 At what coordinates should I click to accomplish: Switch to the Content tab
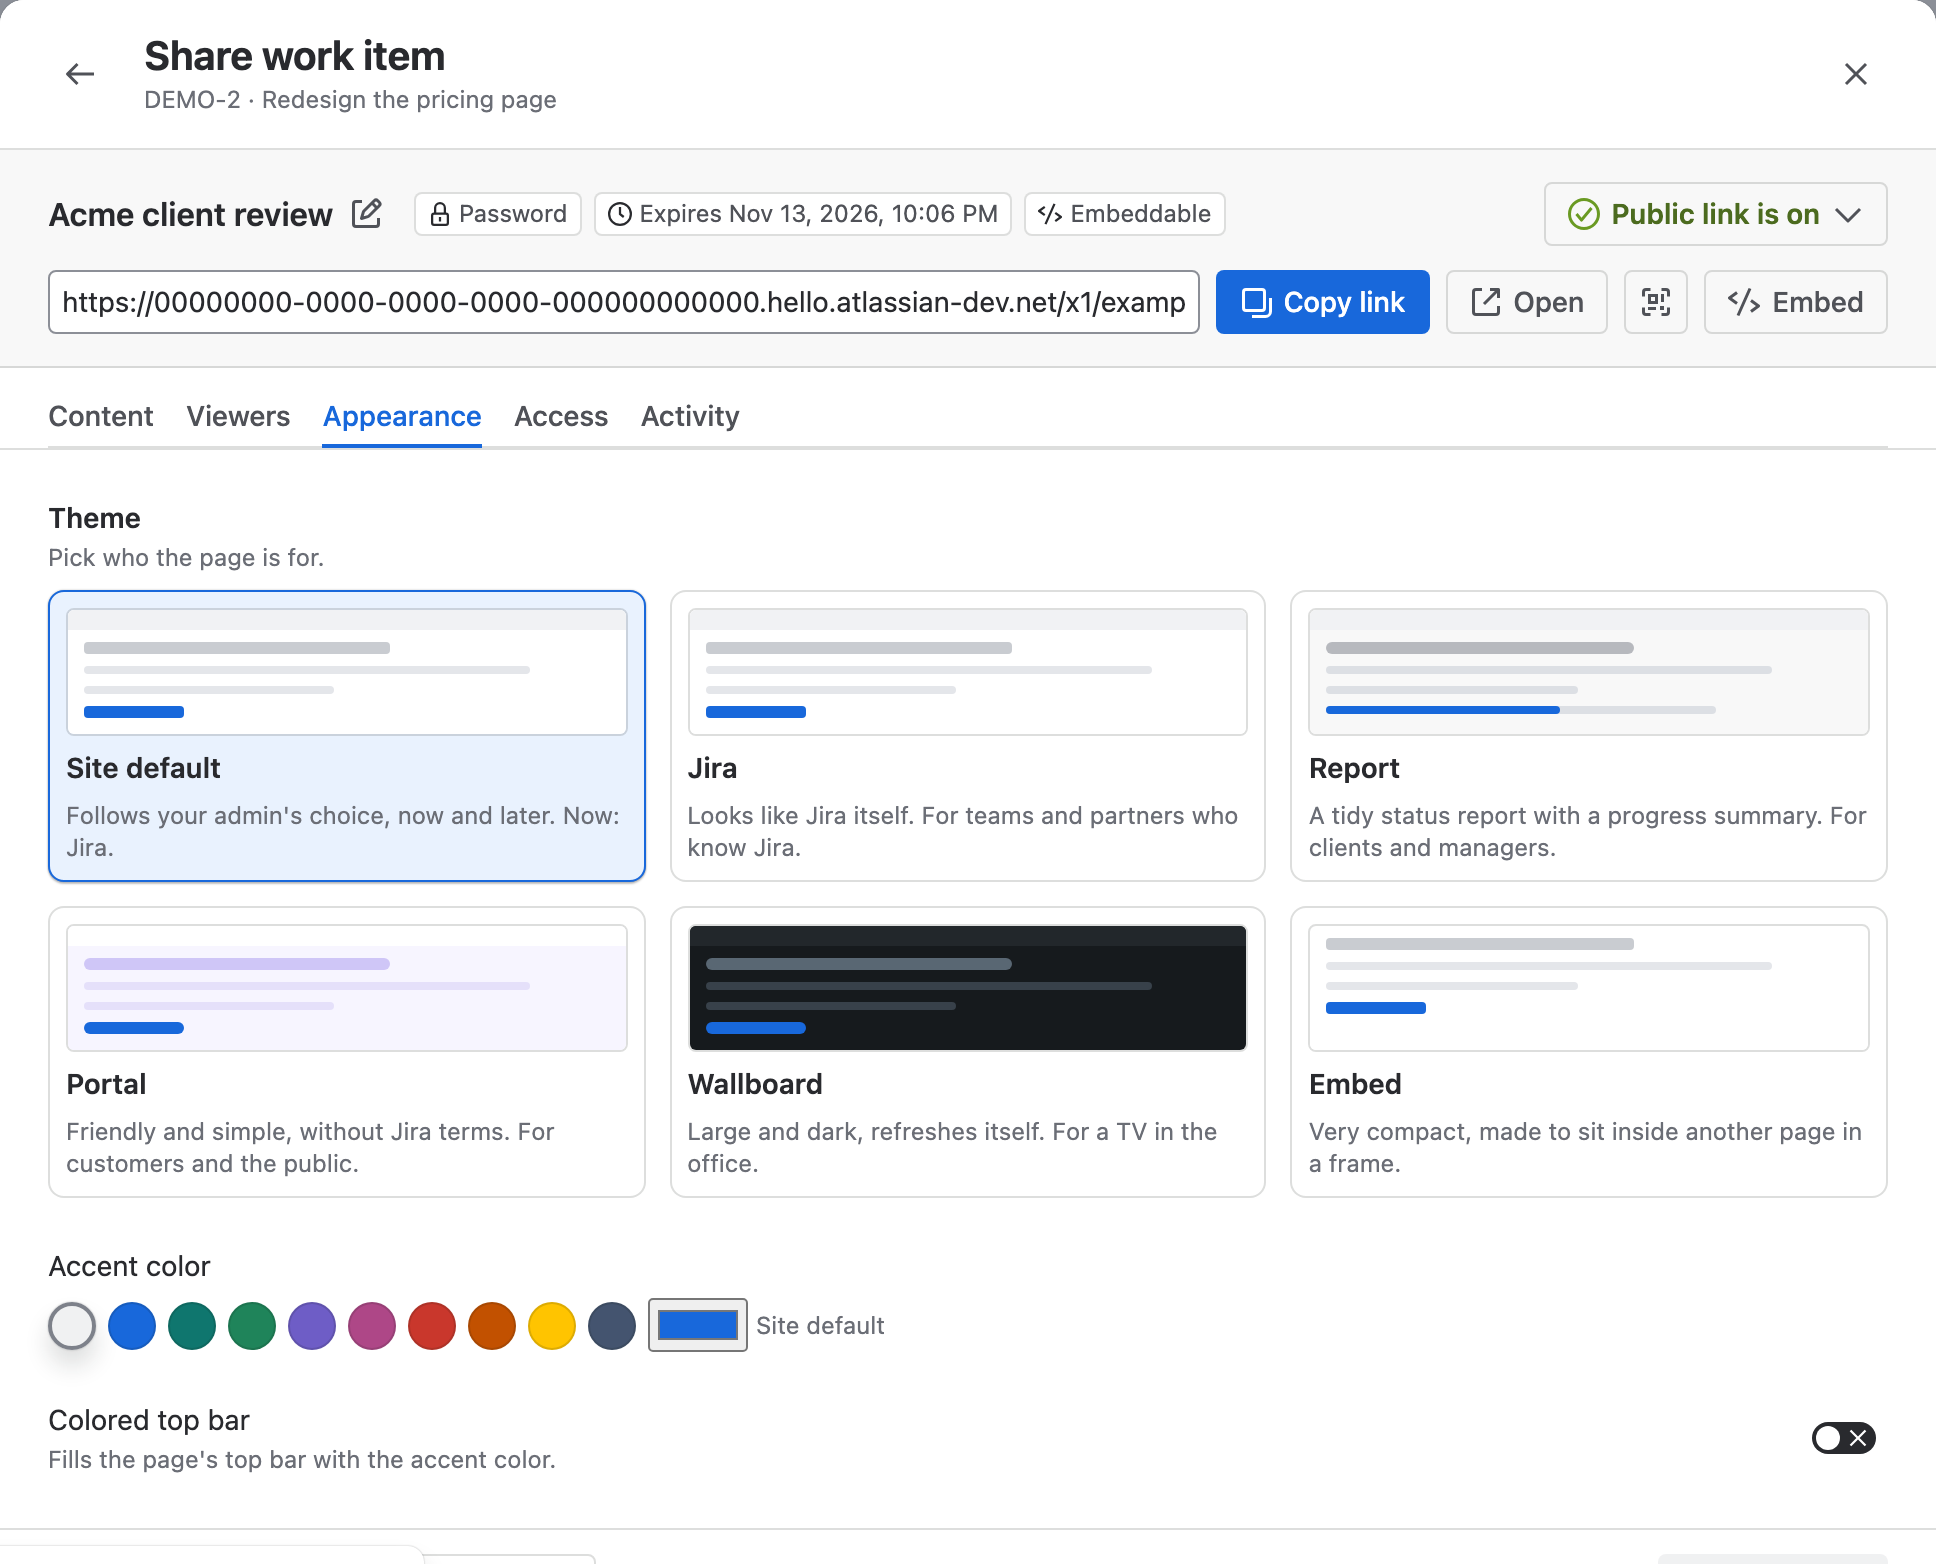point(101,416)
